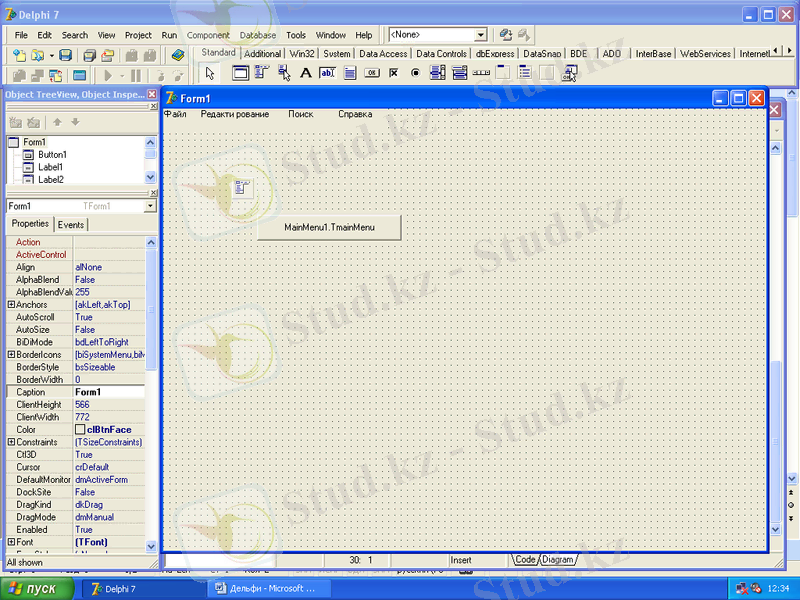
Task: Select Label1 in Object TreeView
Action: coord(50,167)
